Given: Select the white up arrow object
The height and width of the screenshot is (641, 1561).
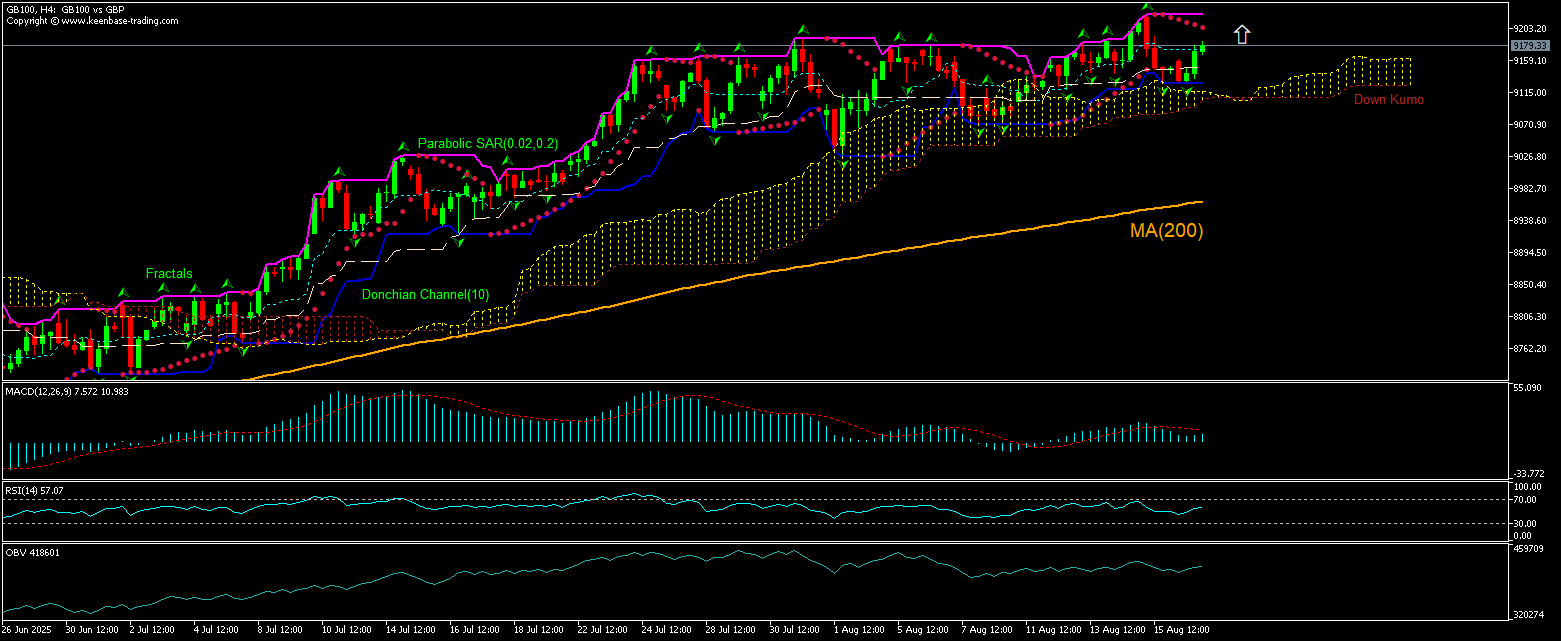Looking at the screenshot, I should click(1242, 33).
